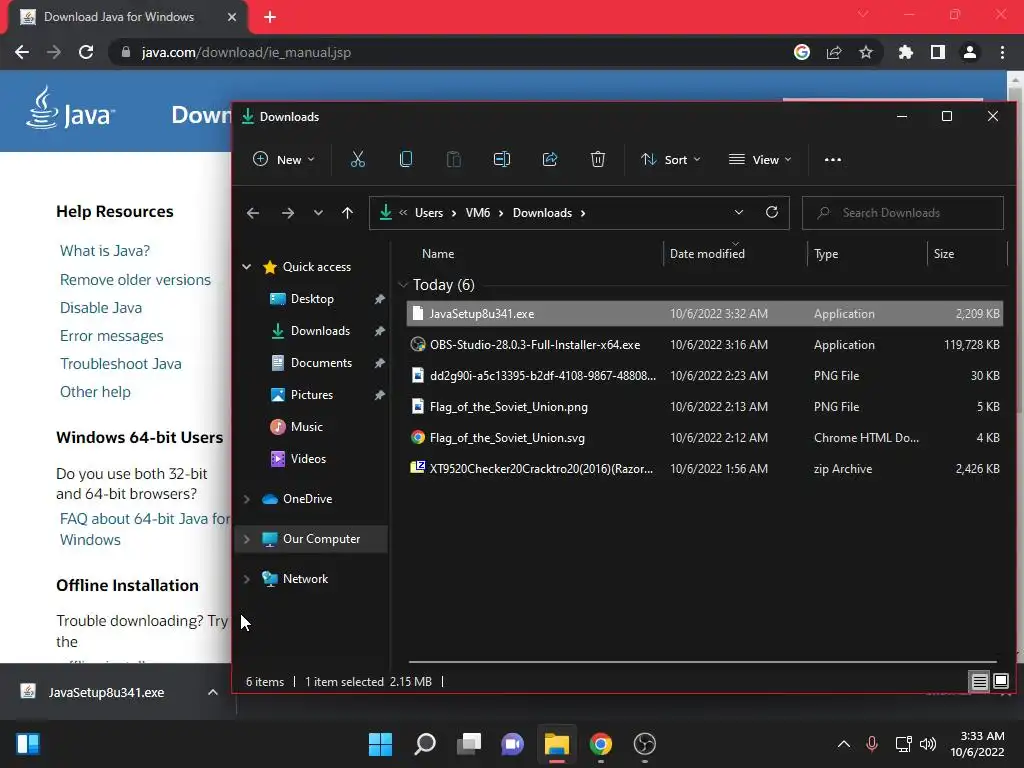Viewport: 1024px width, 768px height.
Task: Collapse the Today (6) group
Action: (x=403, y=285)
